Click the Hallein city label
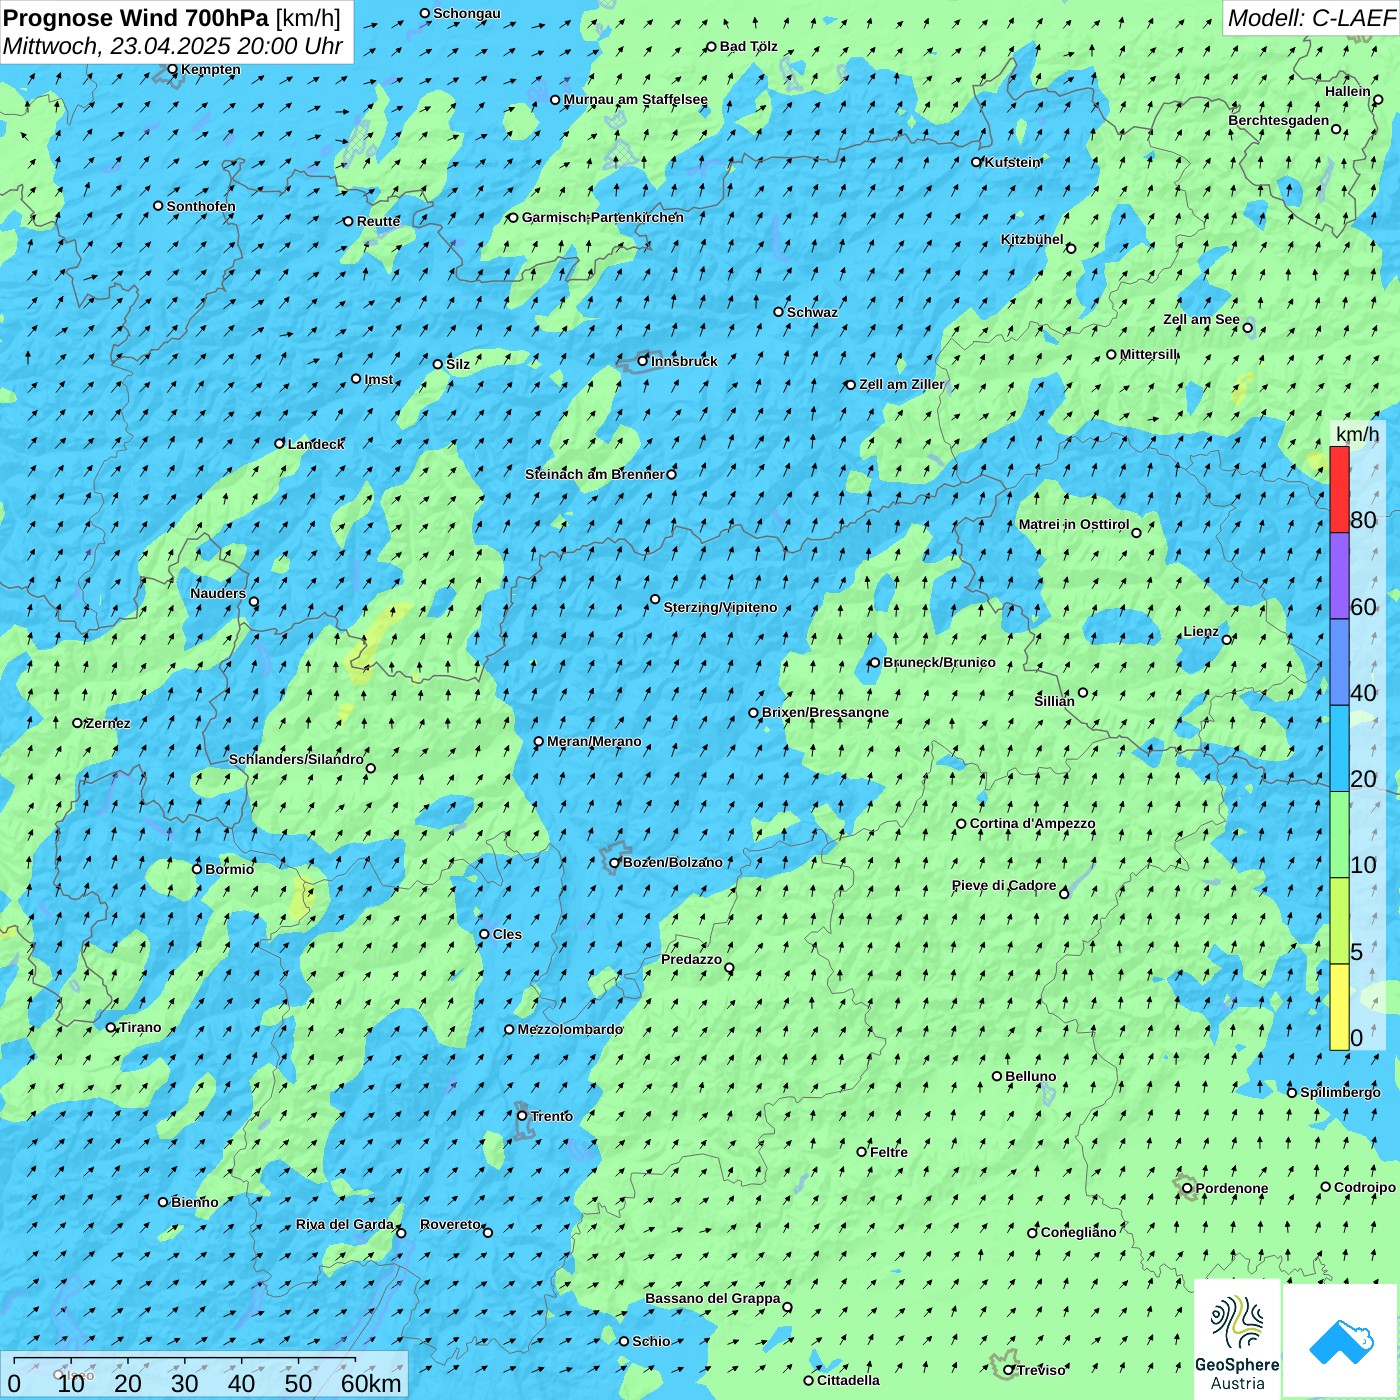The image size is (1400, 1400). [1348, 91]
